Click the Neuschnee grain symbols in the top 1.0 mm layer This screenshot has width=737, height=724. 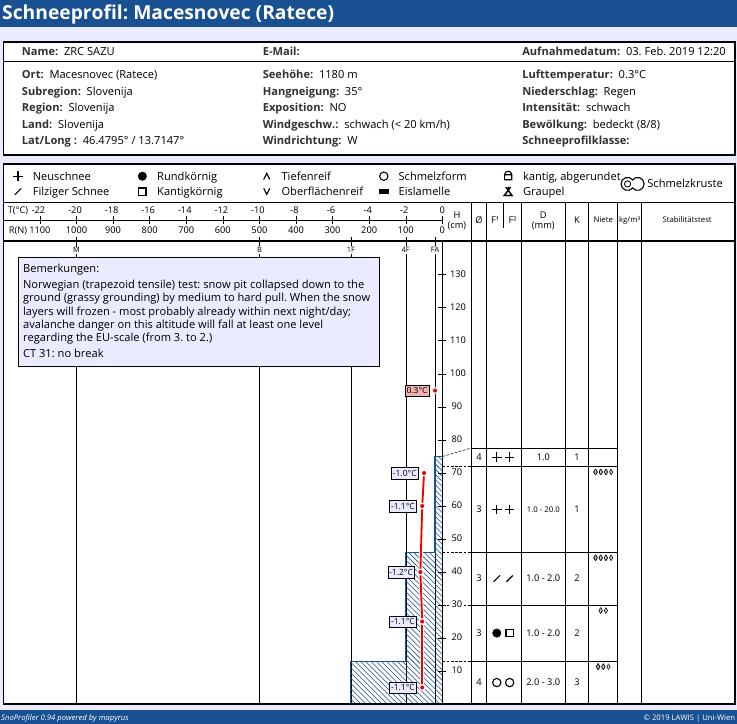(503, 457)
